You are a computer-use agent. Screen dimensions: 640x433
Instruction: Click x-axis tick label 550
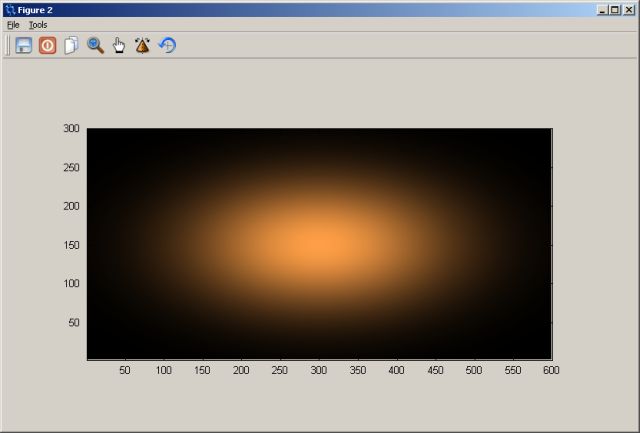[513, 370]
